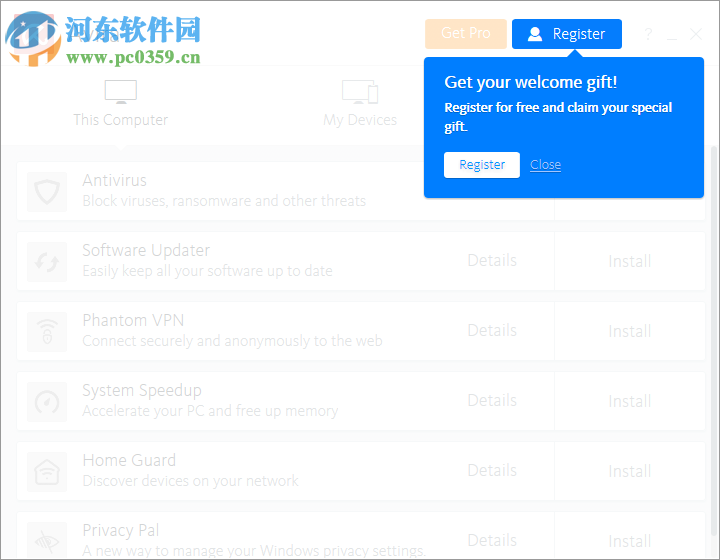Click 'Accelerate your PC and free up memory'
720x560 pixels.
210,411
